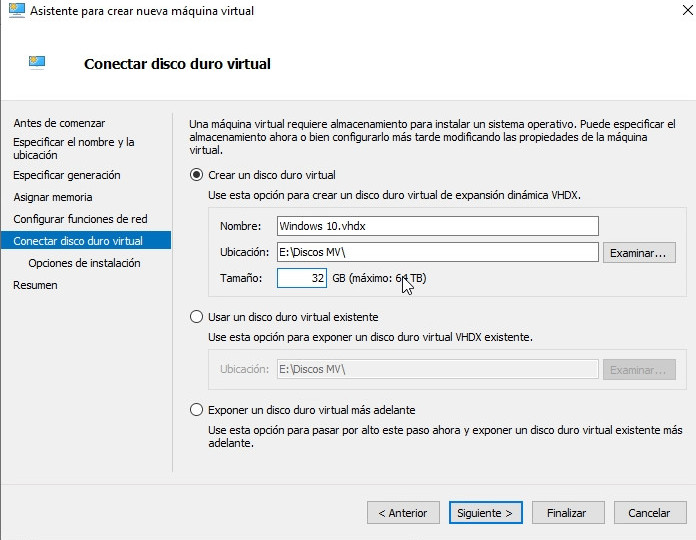Open the 'Especificar generación' step

pyautogui.click(x=66, y=175)
